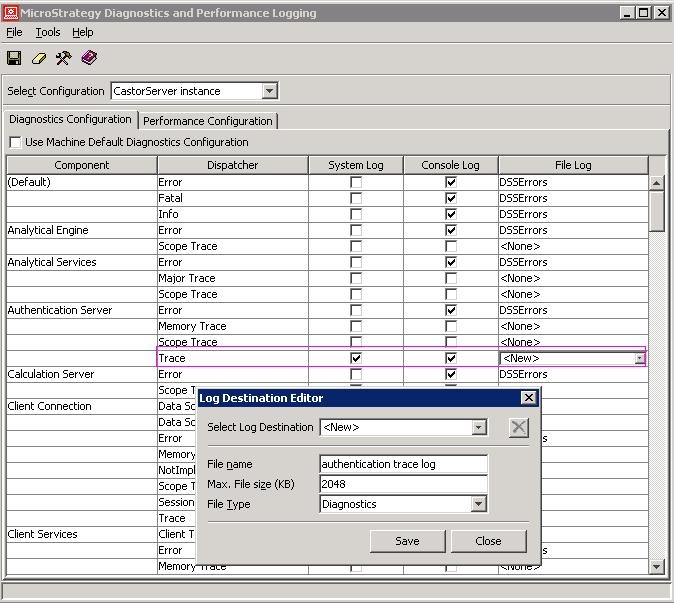Image resolution: width=674 pixels, height=603 pixels.
Task: Click the Close button in the dialog
Action: click(488, 541)
